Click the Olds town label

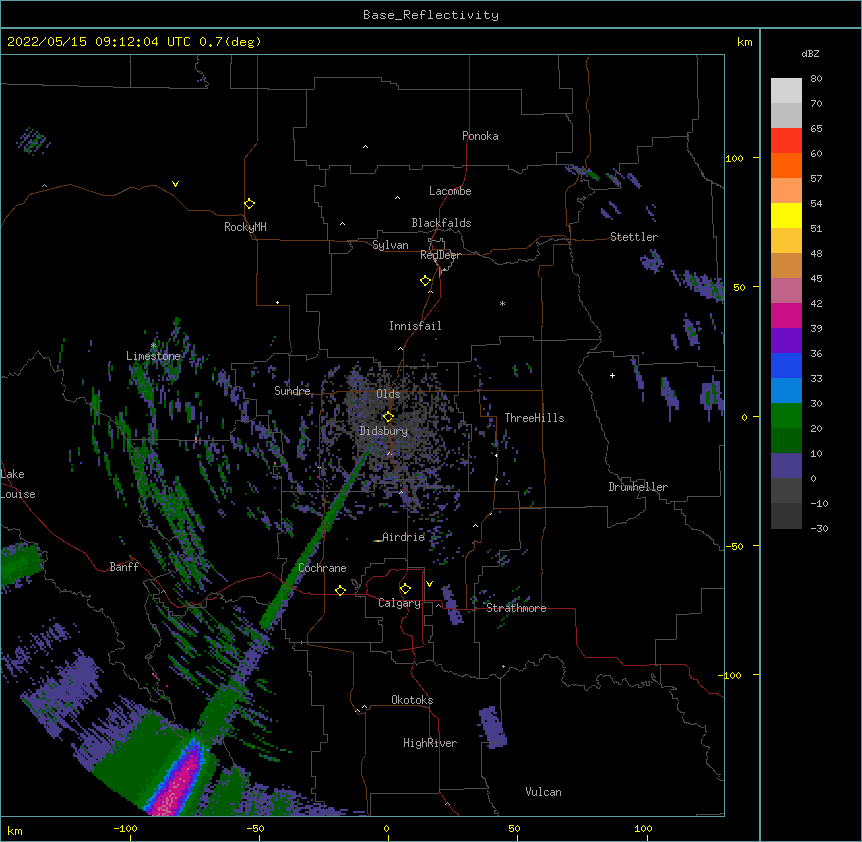388,394
